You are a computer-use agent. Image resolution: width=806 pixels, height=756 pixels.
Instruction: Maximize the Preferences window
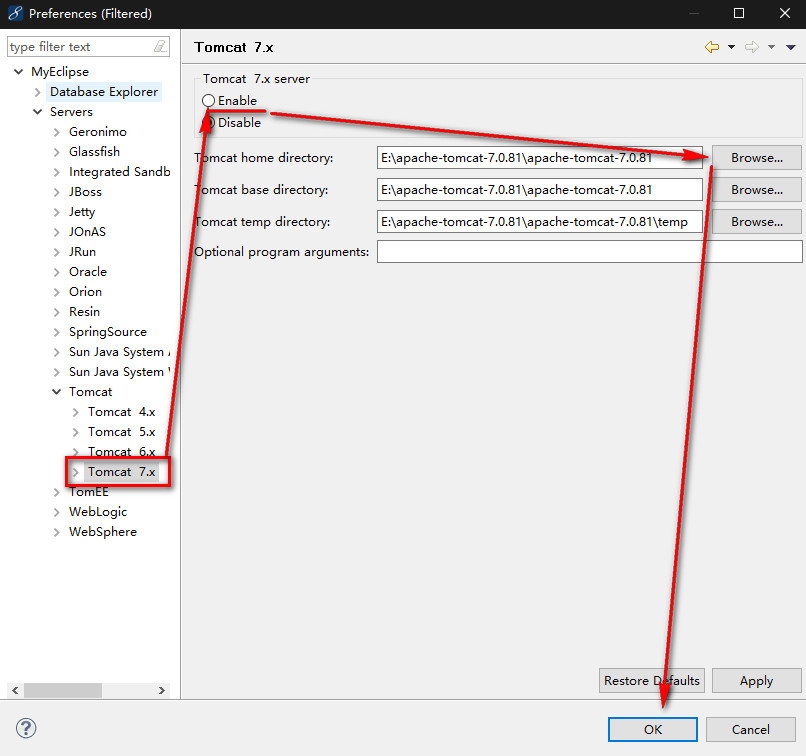(739, 13)
